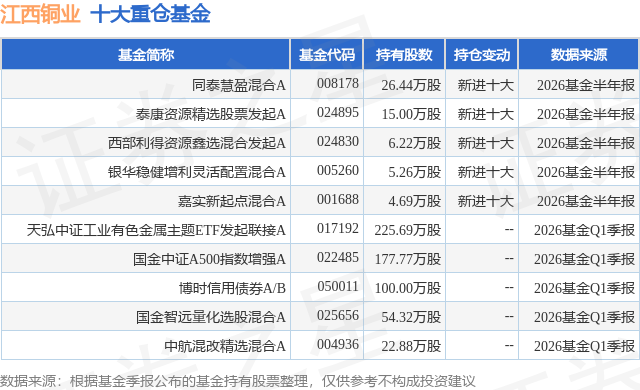The height and width of the screenshot is (390, 640).
Task: Click the 数据来源 column header
Action: [579, 55]
